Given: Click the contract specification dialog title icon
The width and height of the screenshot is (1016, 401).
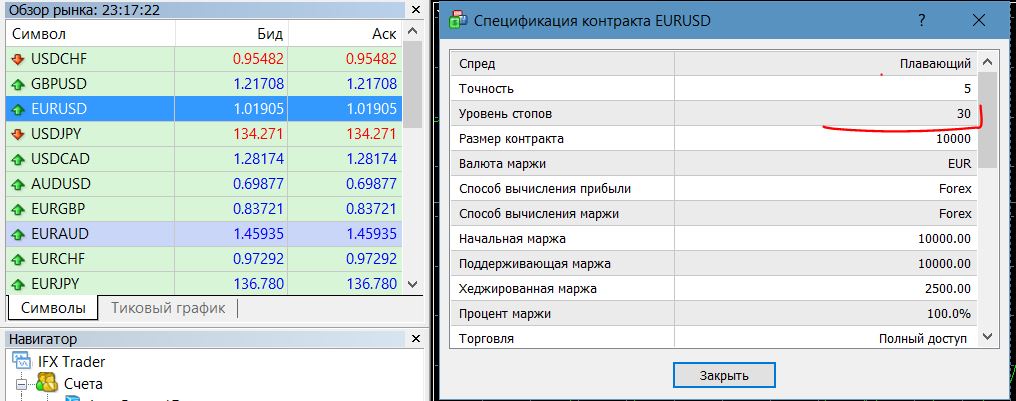Looking at the screenshot, I should [x=459, y=20].
